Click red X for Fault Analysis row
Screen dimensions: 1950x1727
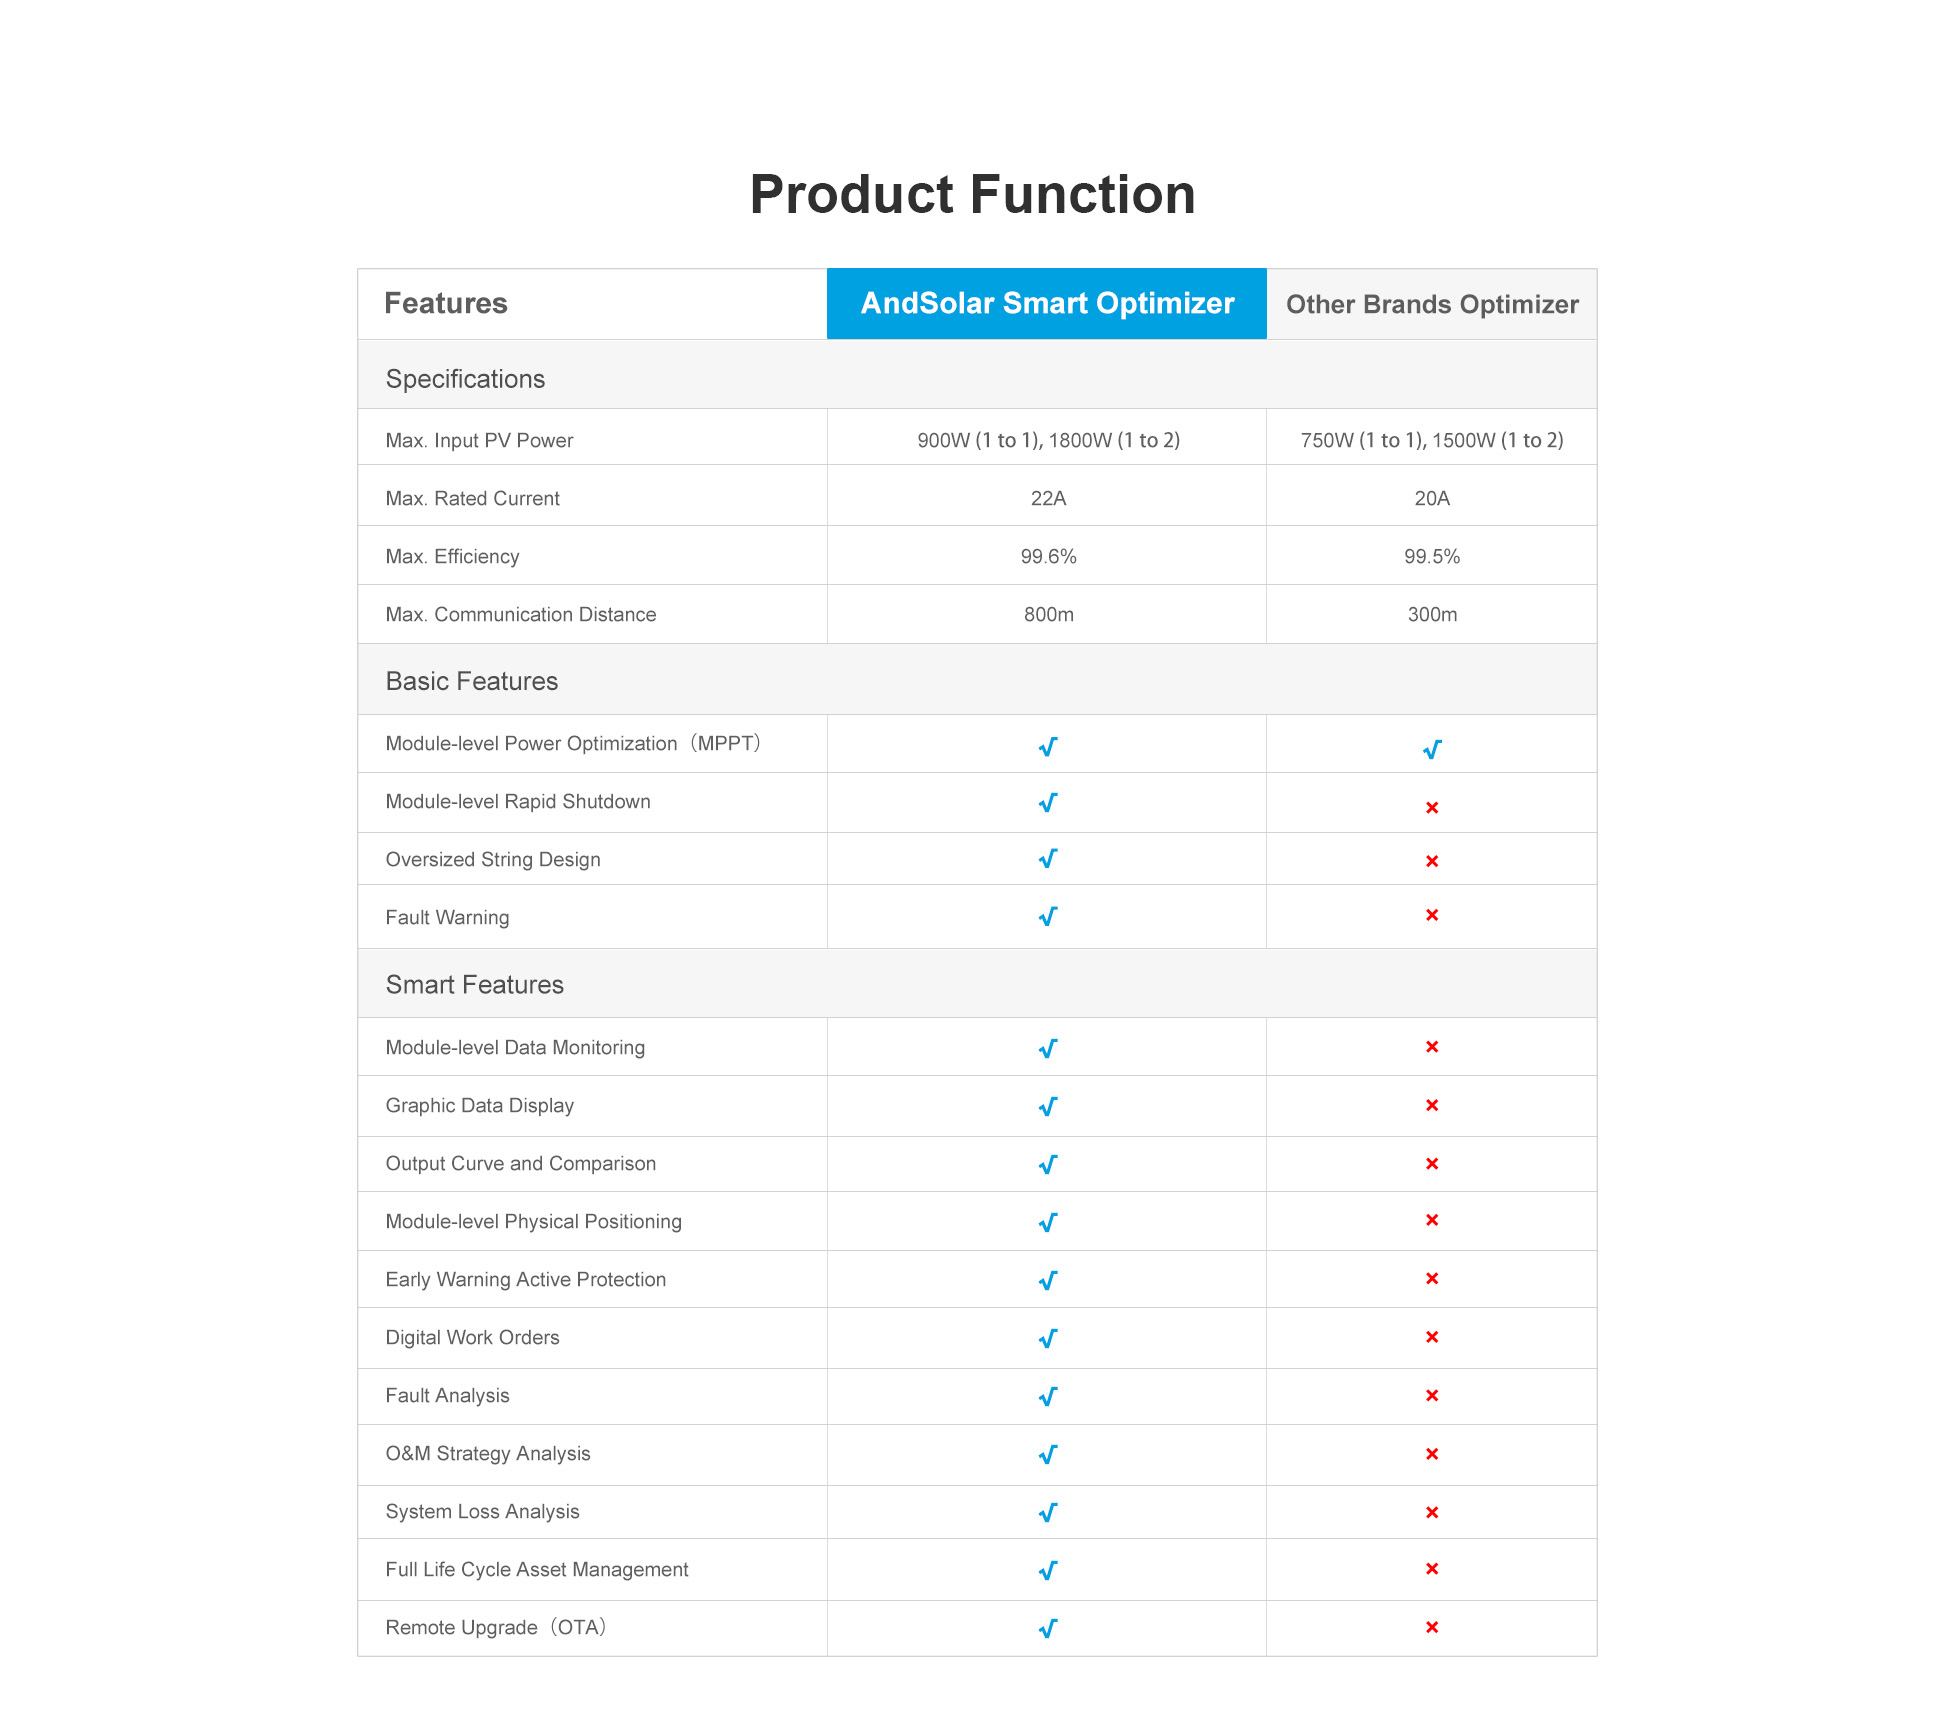(1431, 1395)
